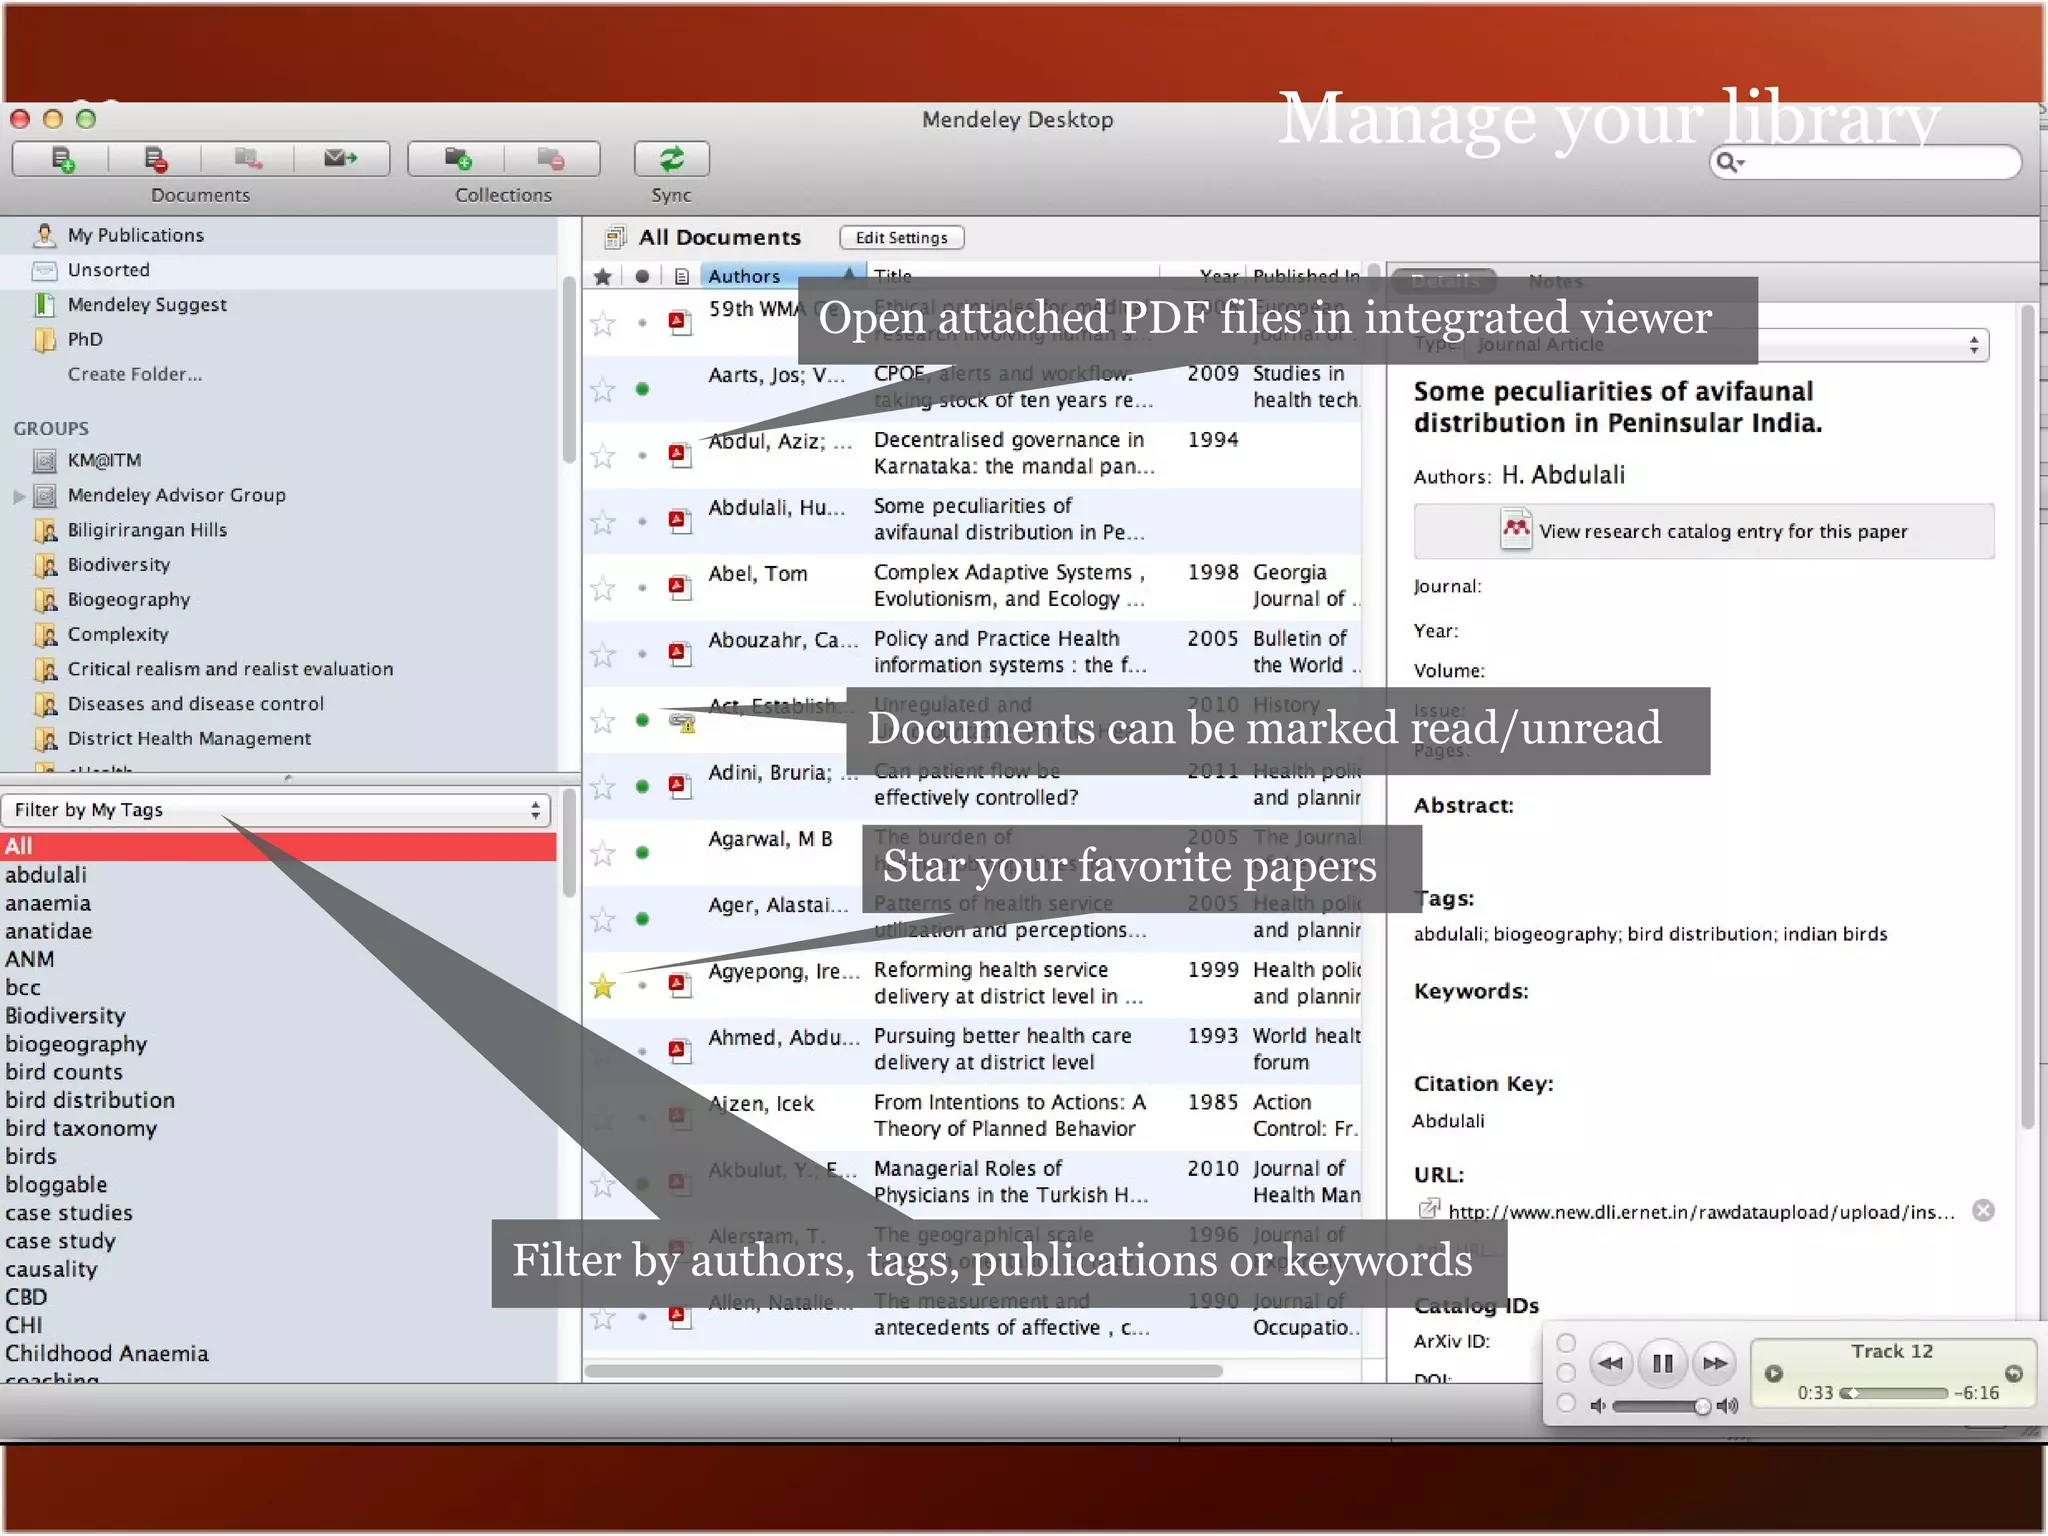Viewport: 2048px width, 1536px height.
Task: Star the Abel, Tom paper
Action: 602,588
